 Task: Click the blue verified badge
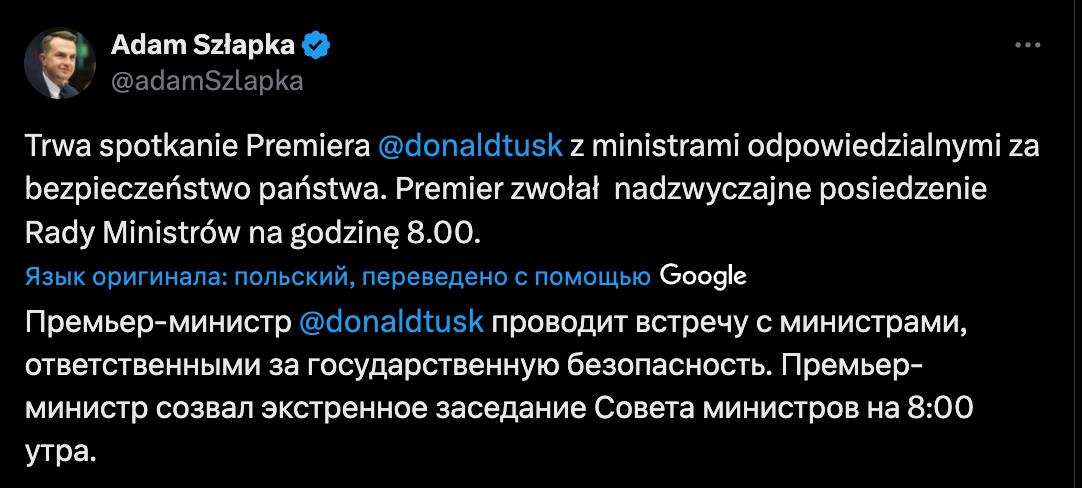[x=317, y=45]
